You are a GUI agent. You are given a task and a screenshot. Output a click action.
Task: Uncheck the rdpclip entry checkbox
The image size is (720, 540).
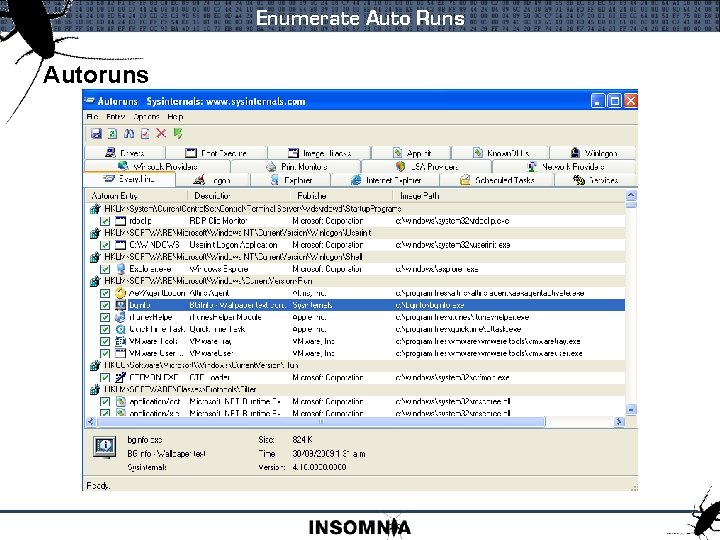point(105,221)
